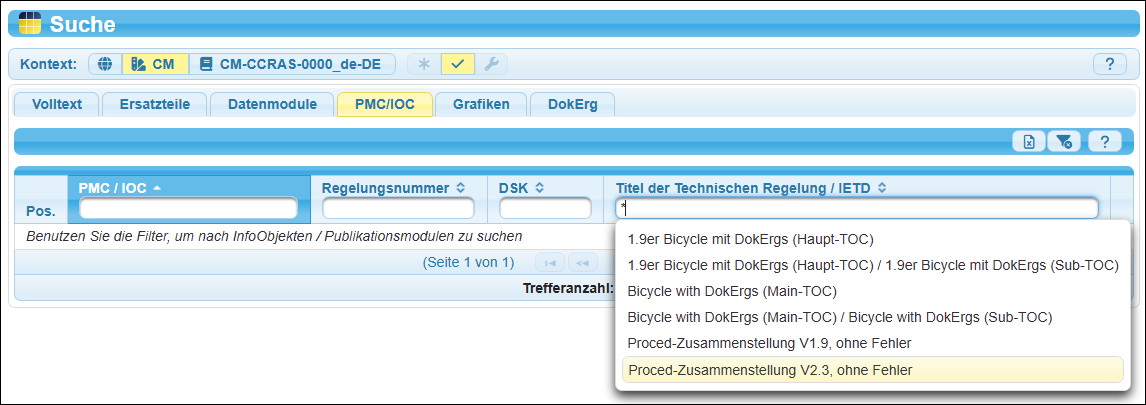Switch to the Volltext tab
Screen dimensions: 1146x405
click(56, 104)
